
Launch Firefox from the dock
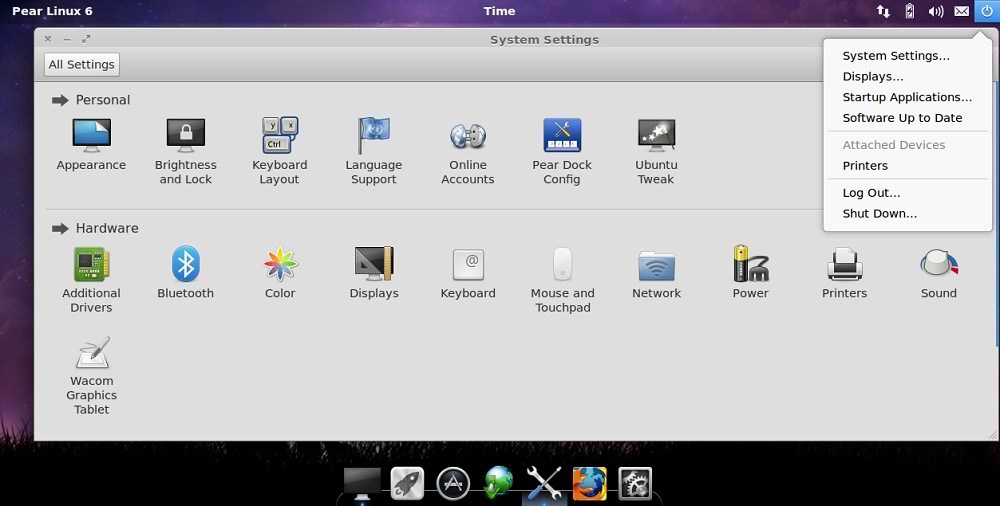(589, 483)
